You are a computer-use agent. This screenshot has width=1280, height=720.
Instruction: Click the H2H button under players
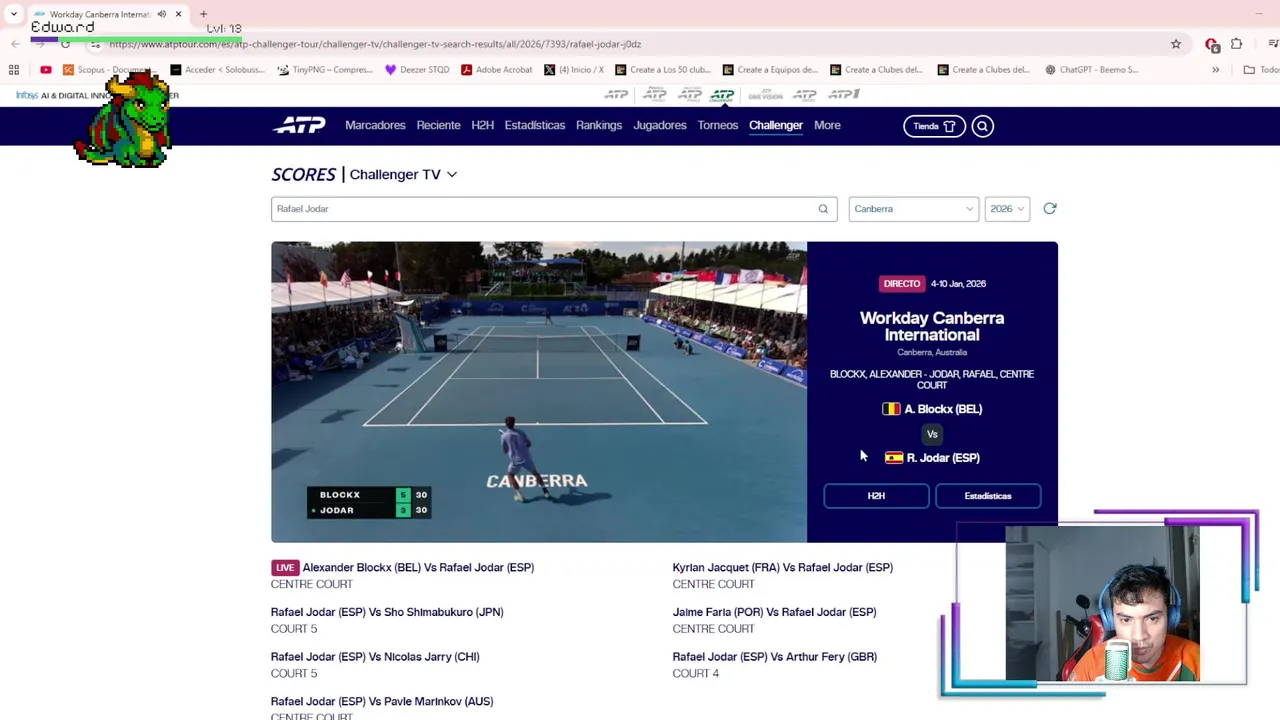click(x=876, y=496)
